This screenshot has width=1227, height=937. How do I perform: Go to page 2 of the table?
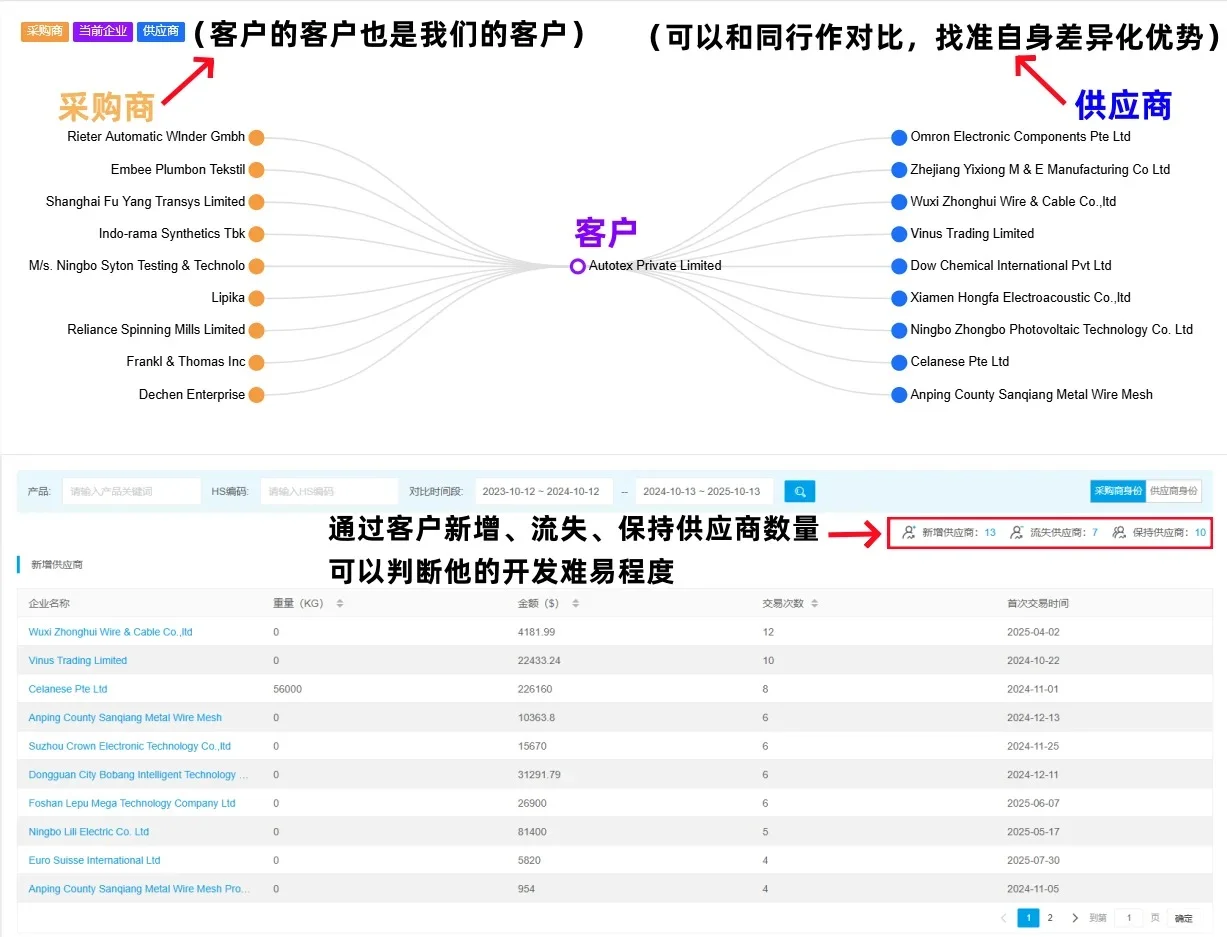pos(1050,918)
